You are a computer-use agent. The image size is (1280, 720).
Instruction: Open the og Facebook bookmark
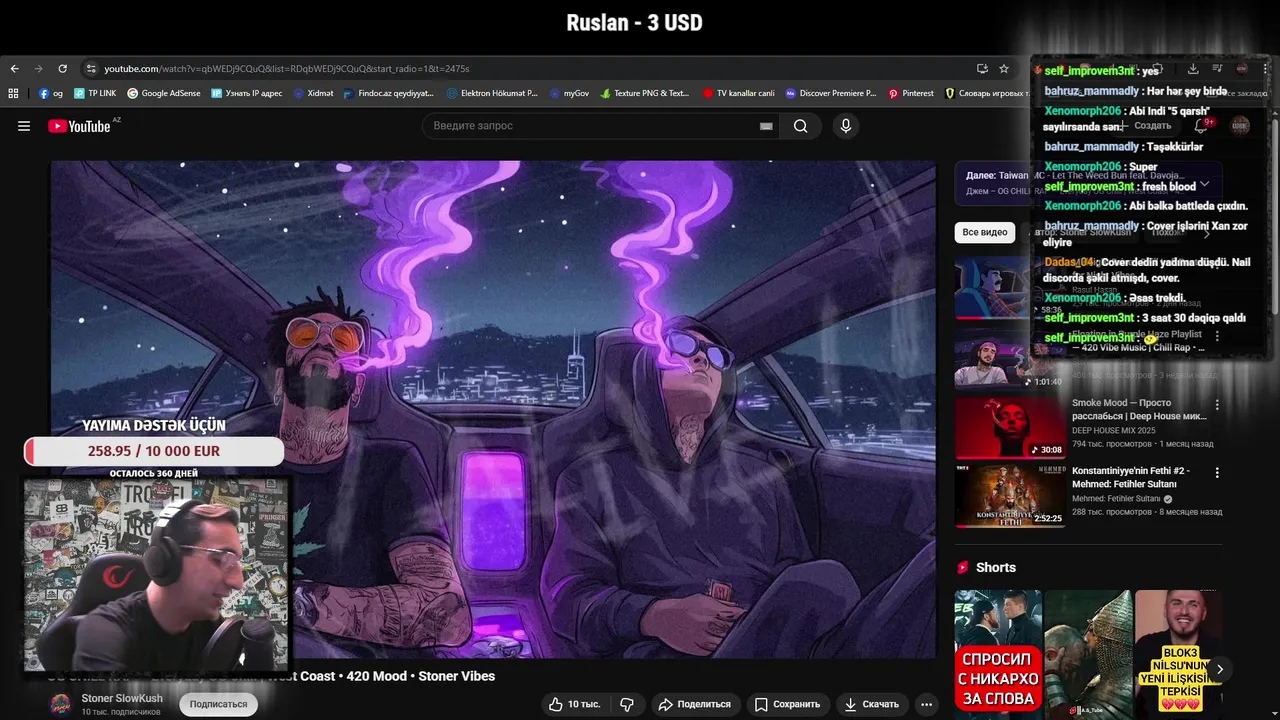pyautogui.click(x=51, y=93)
